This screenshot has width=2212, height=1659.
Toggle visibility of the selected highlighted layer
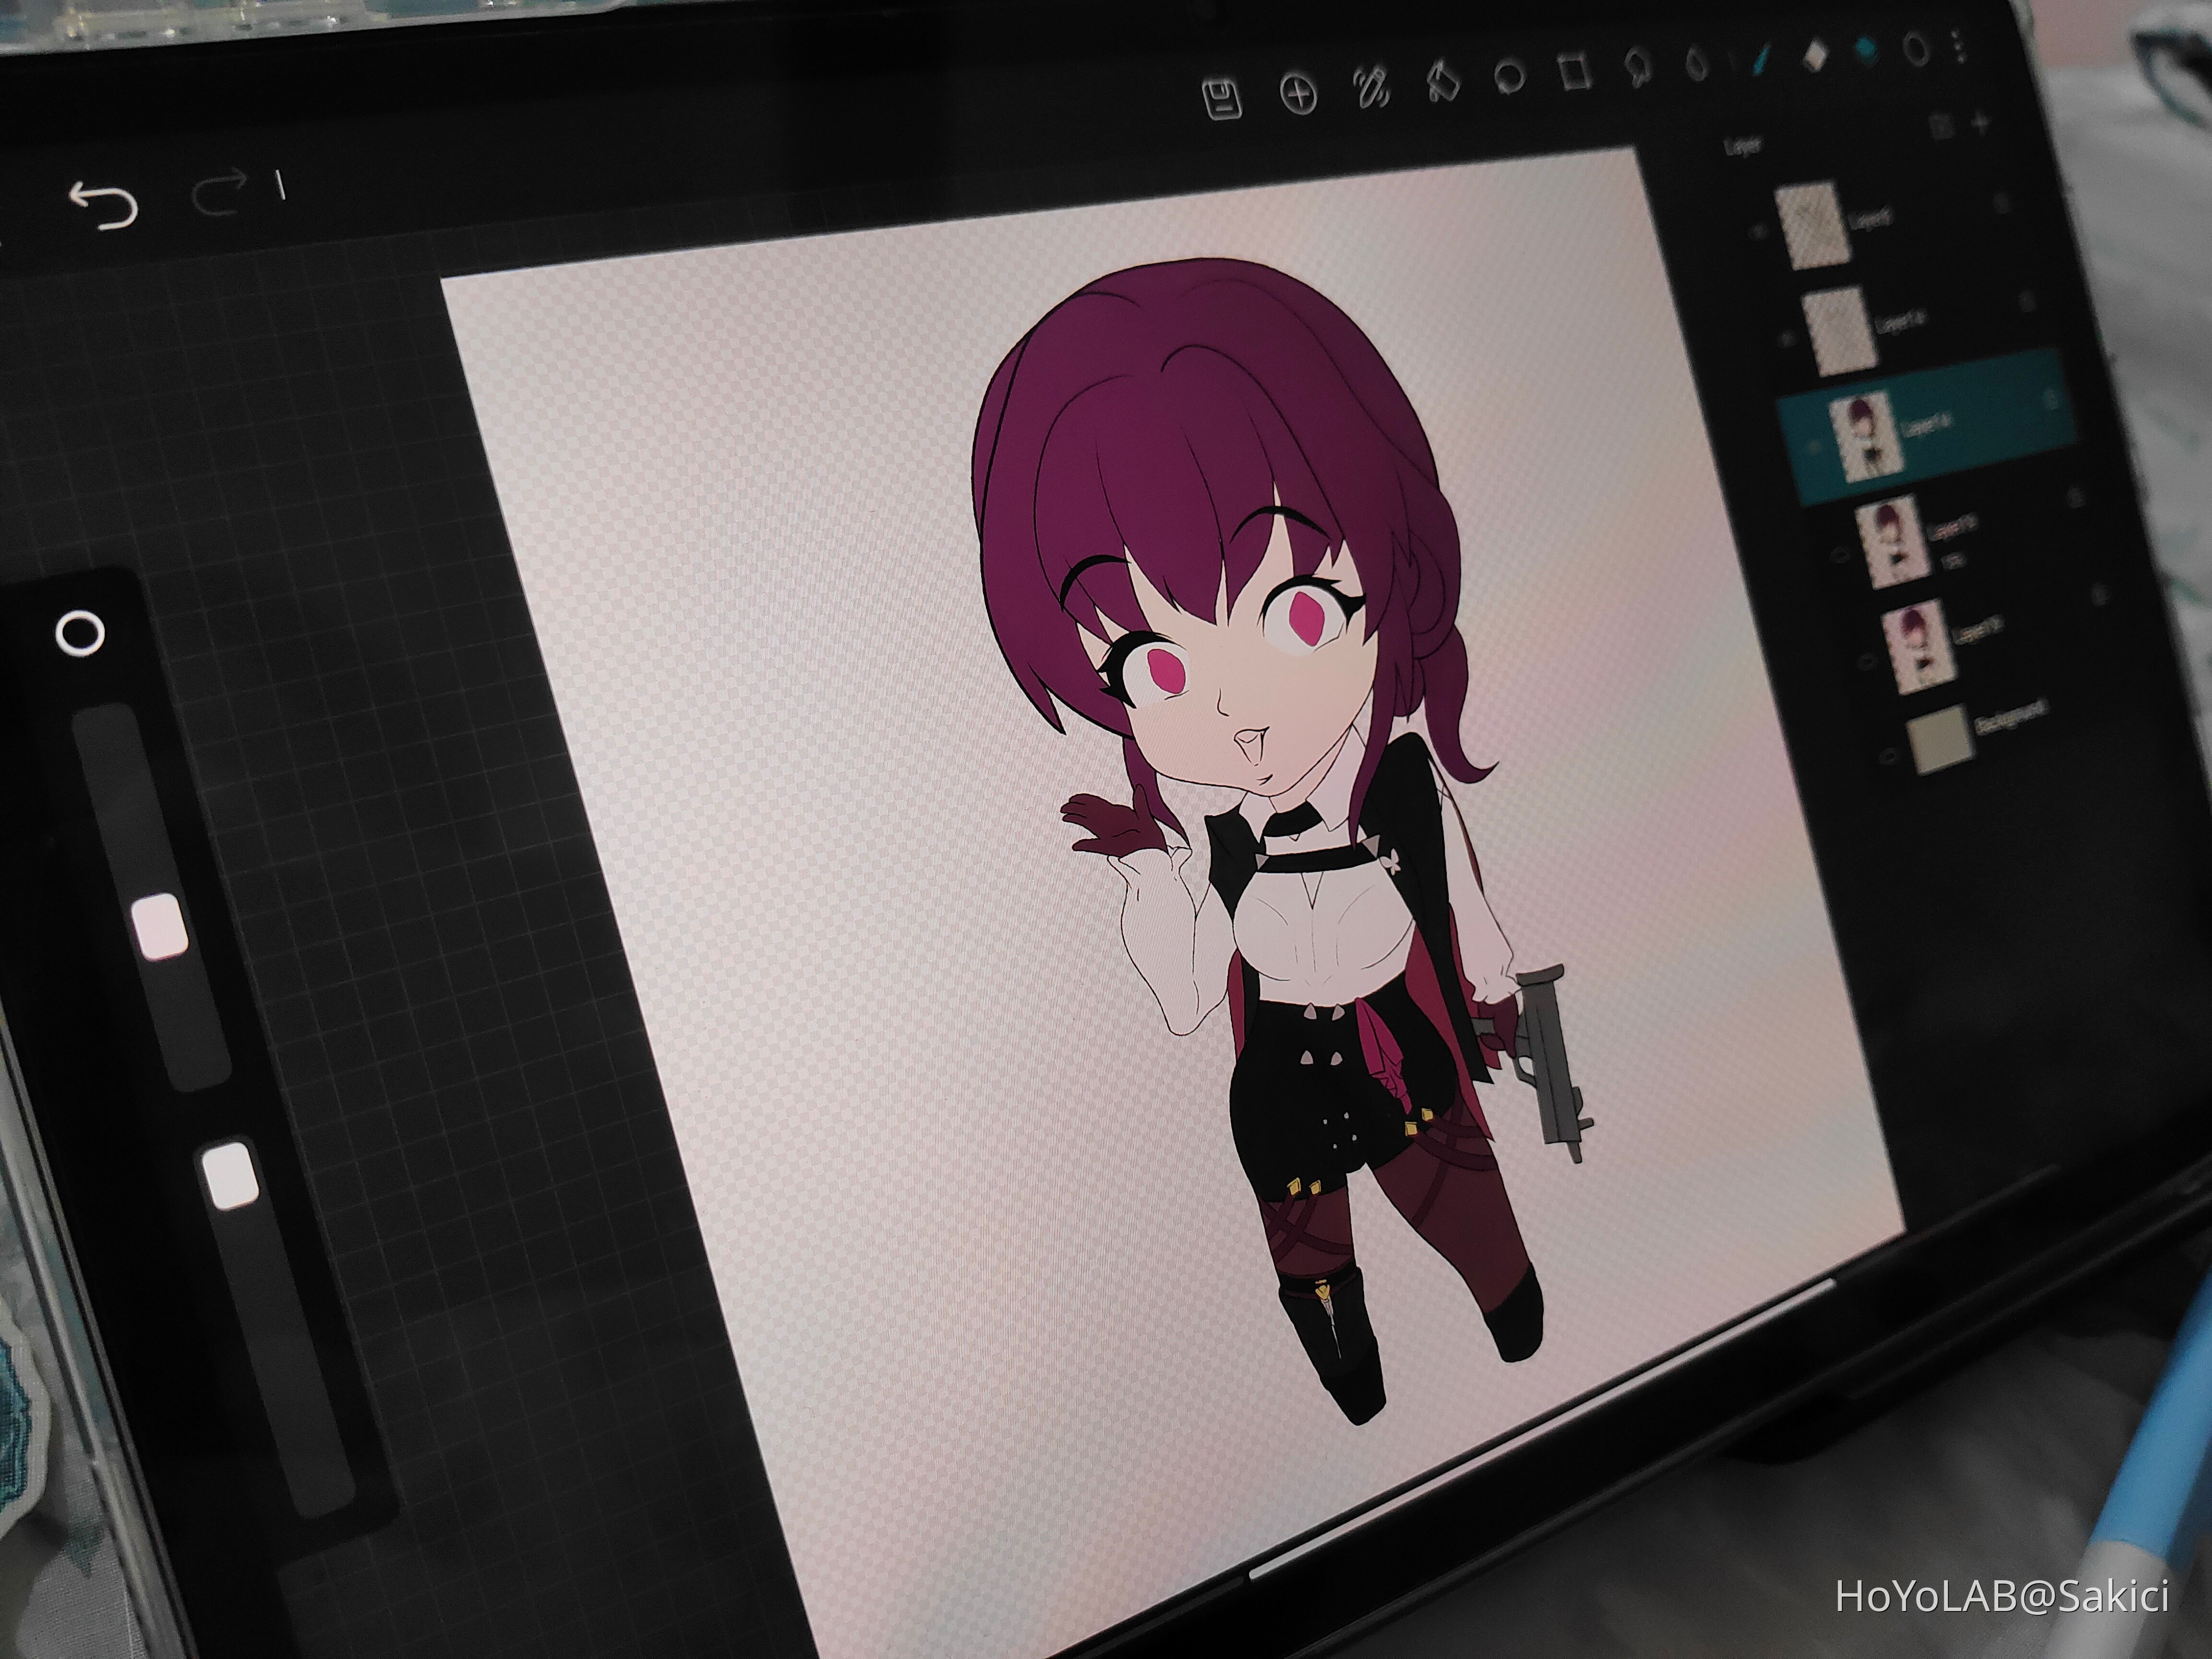point(1813,445)
